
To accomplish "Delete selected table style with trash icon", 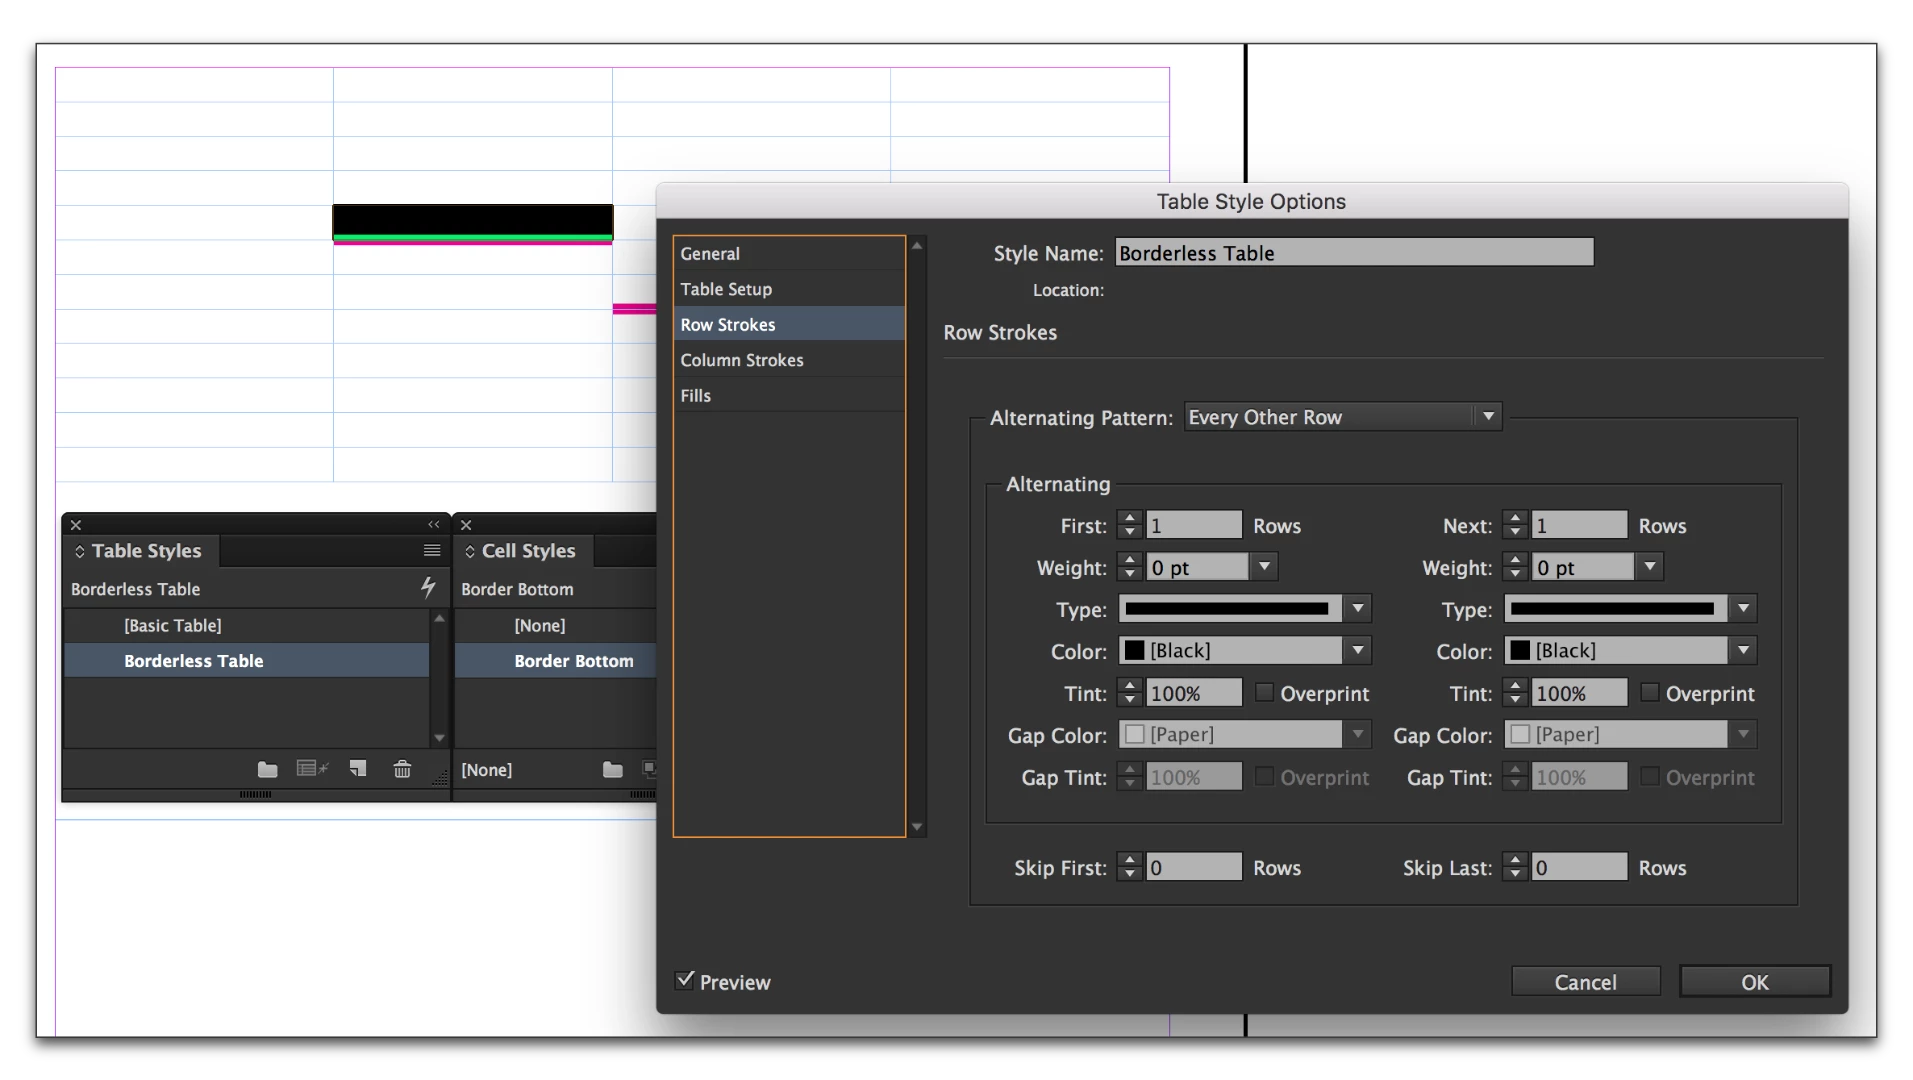I will tap(402, 768).
